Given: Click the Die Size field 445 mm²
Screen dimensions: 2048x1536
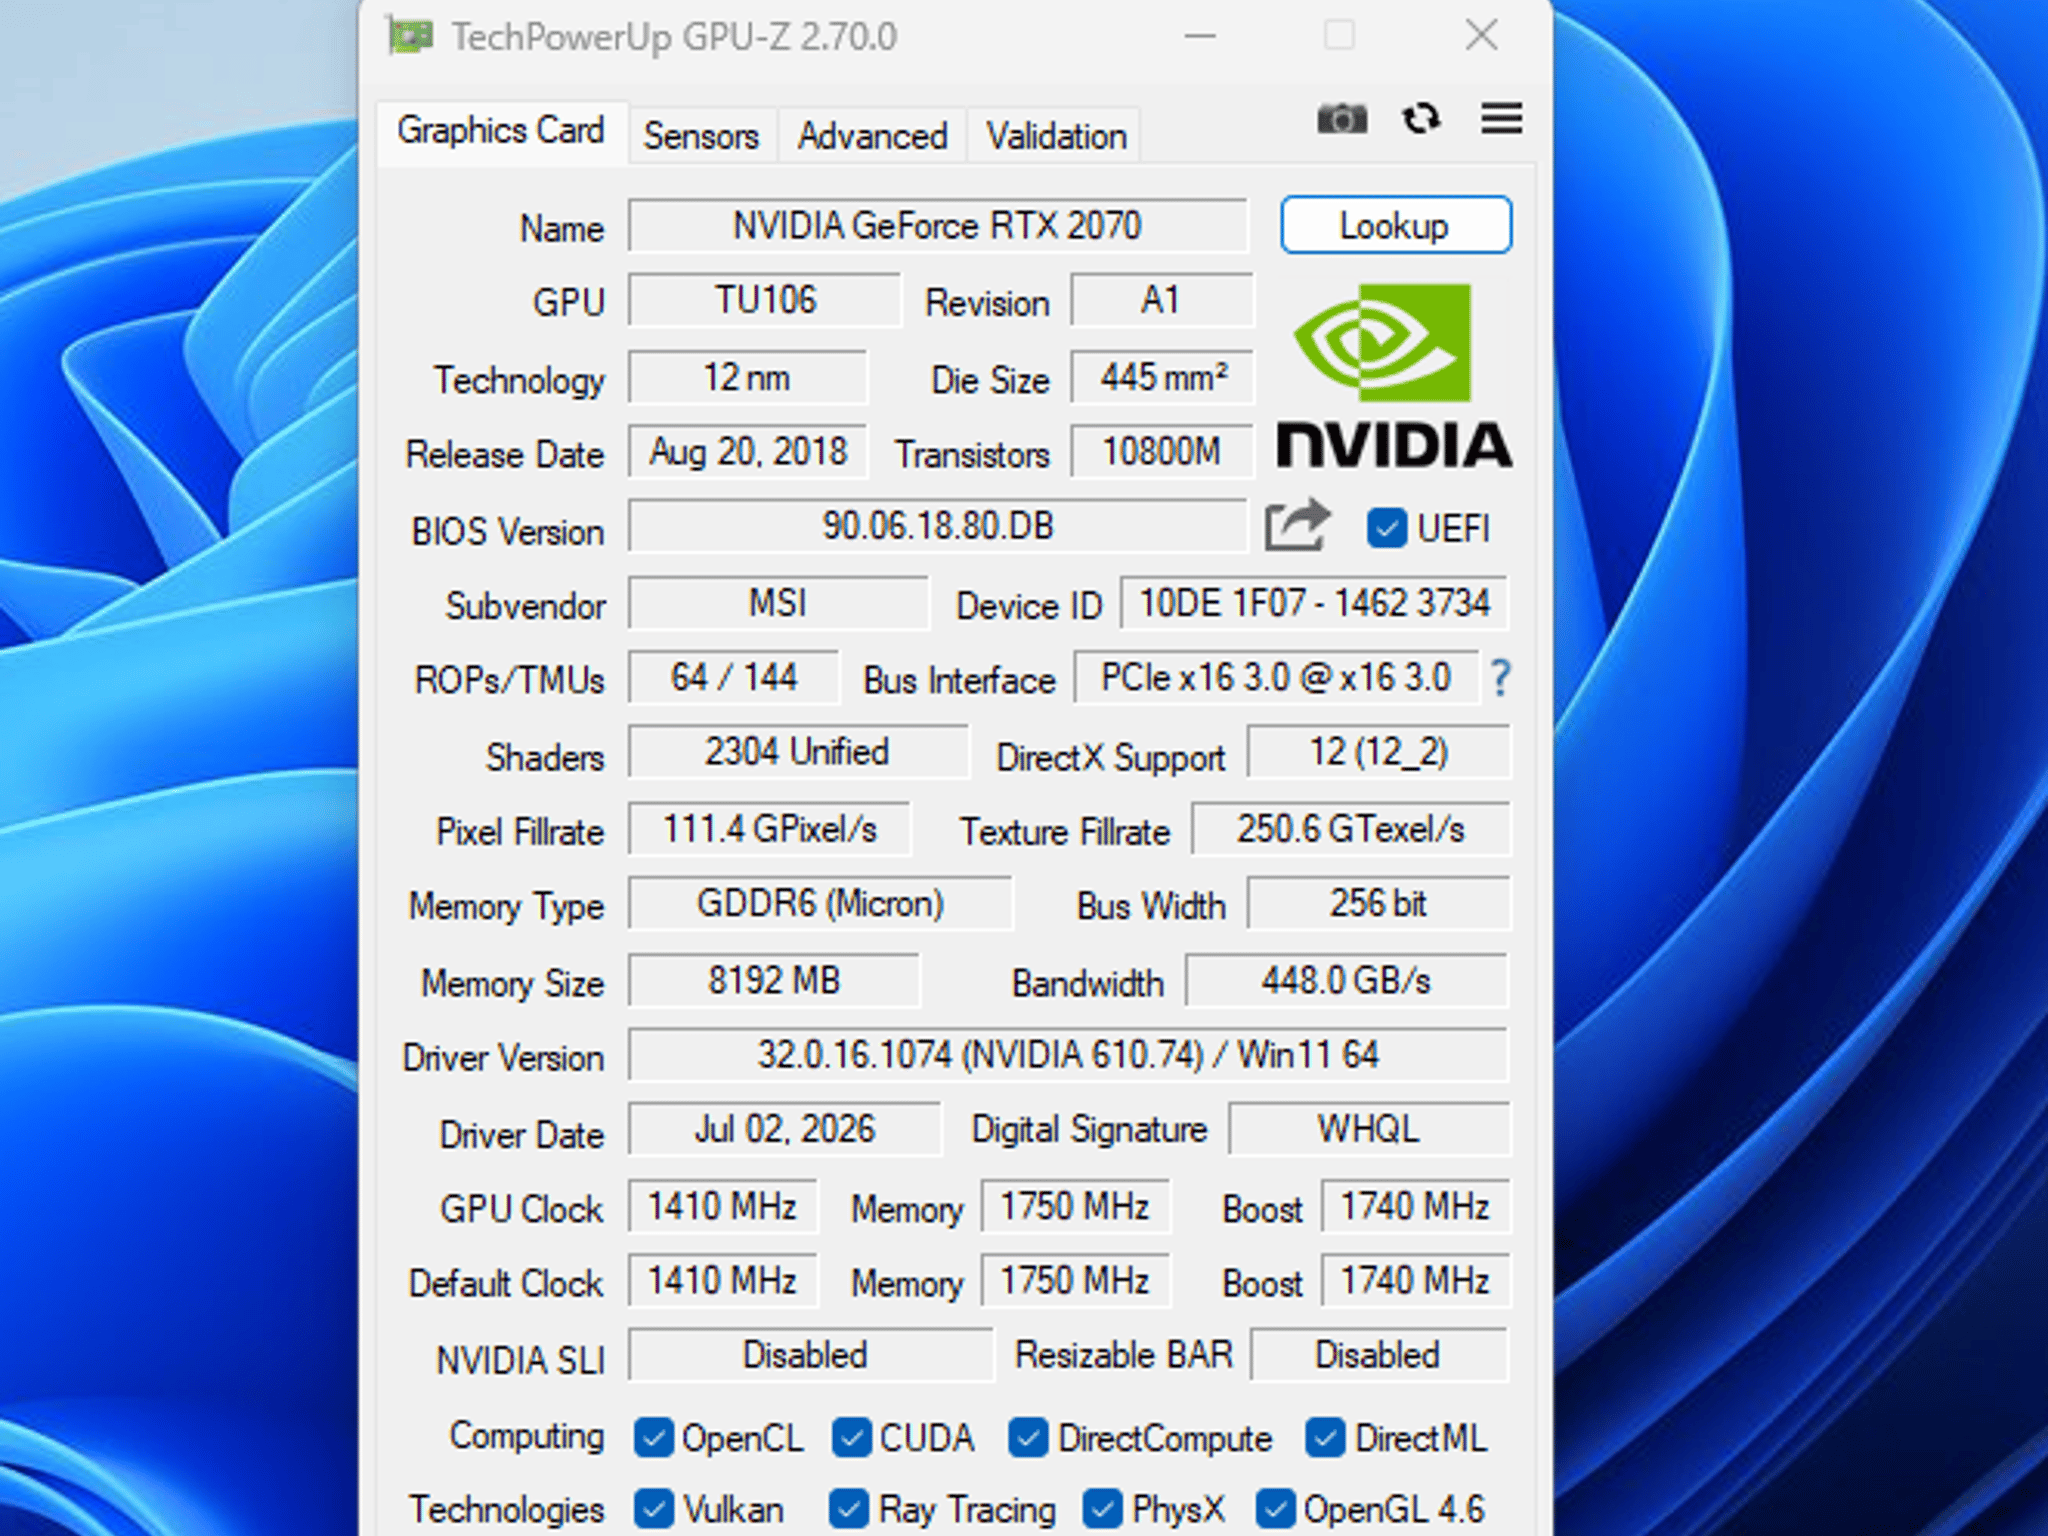Looking at the screenshot, I should click(x=1161, y=377).
